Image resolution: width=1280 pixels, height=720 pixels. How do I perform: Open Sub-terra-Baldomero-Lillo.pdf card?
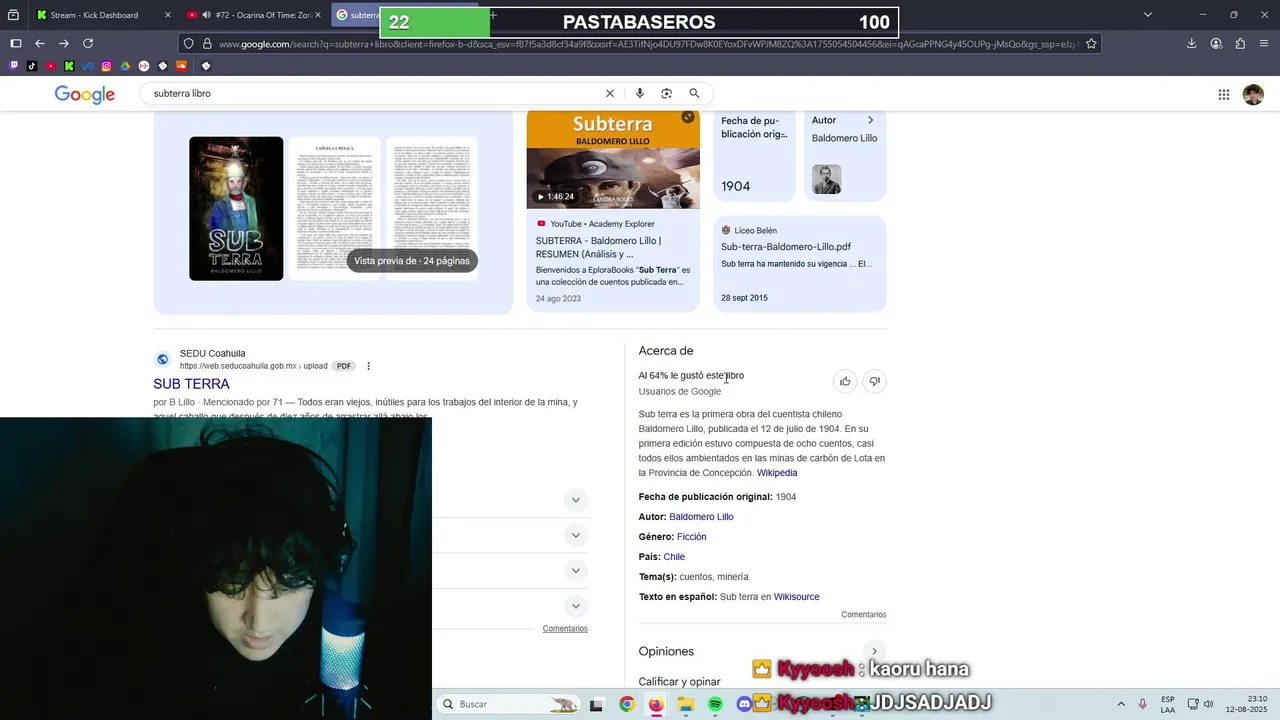tap(799, 264)
